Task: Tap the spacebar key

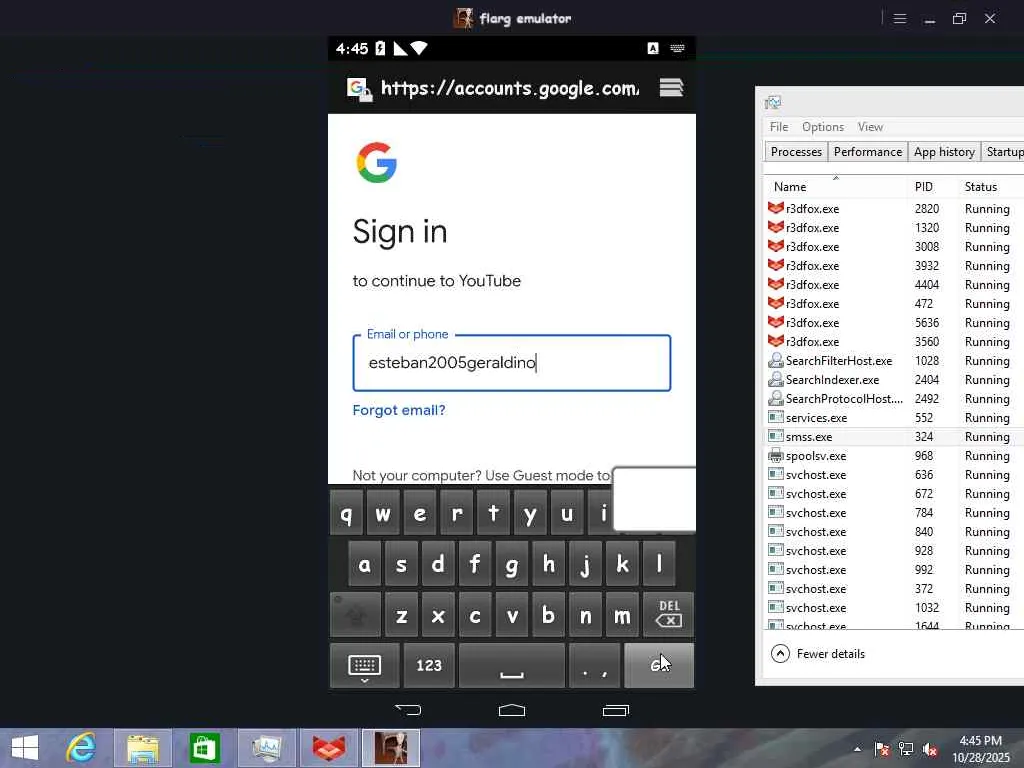Action: coord(512,666)
